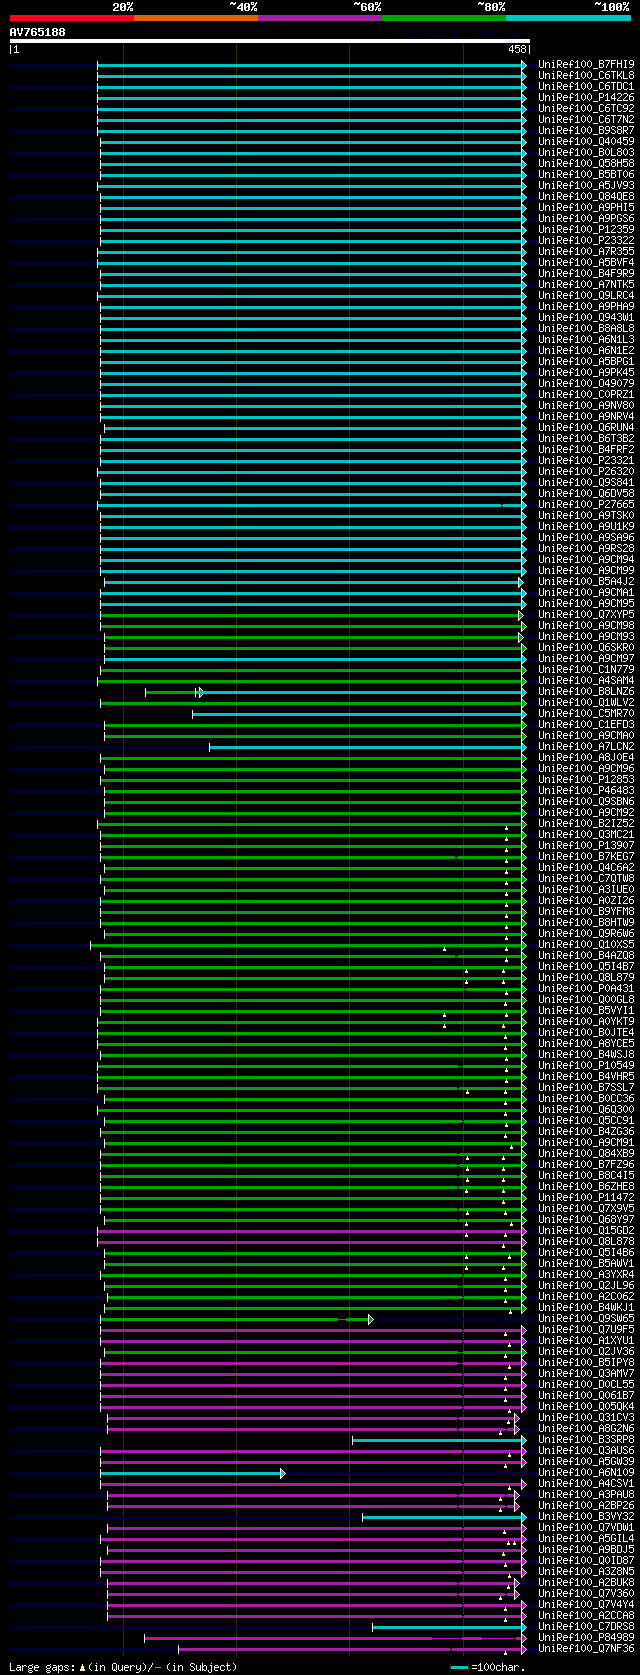Select hit label UniRef100_A7LCN2
This screenshot has width=640, height=1675.
586,746
